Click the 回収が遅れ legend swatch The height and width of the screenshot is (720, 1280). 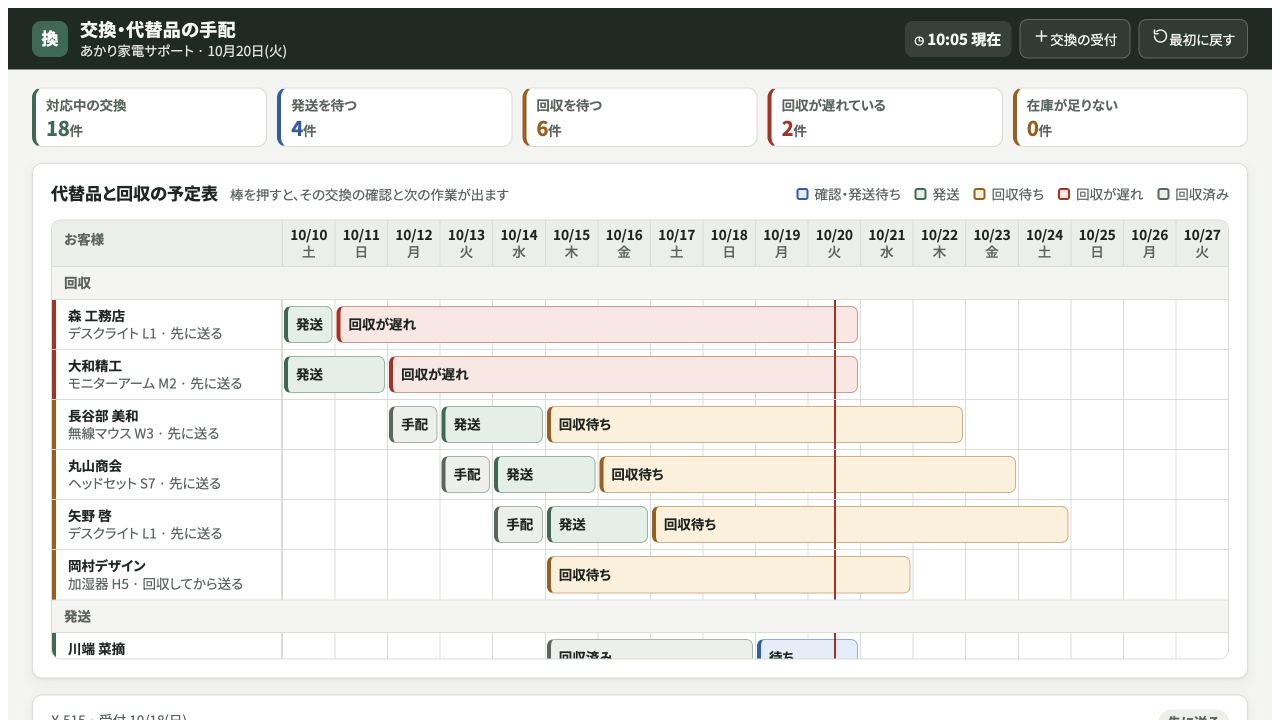coord(1064,195)
